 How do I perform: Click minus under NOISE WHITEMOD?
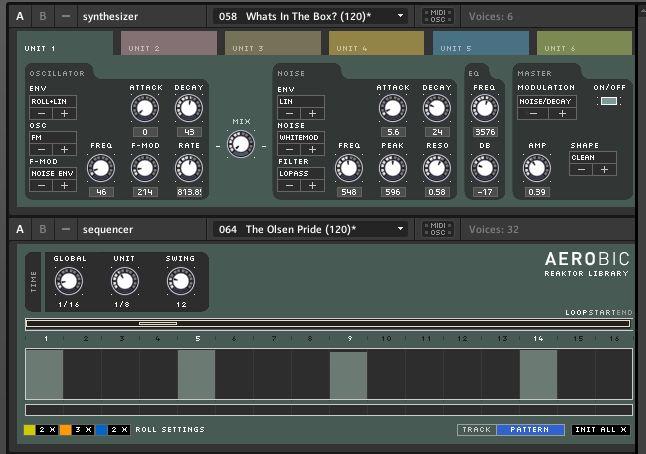coord(289,150)
